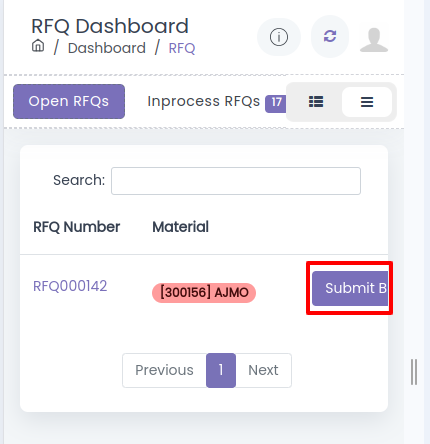Go to Next page
The height and width of the screenshot is (444, 430).
point(263,370)
